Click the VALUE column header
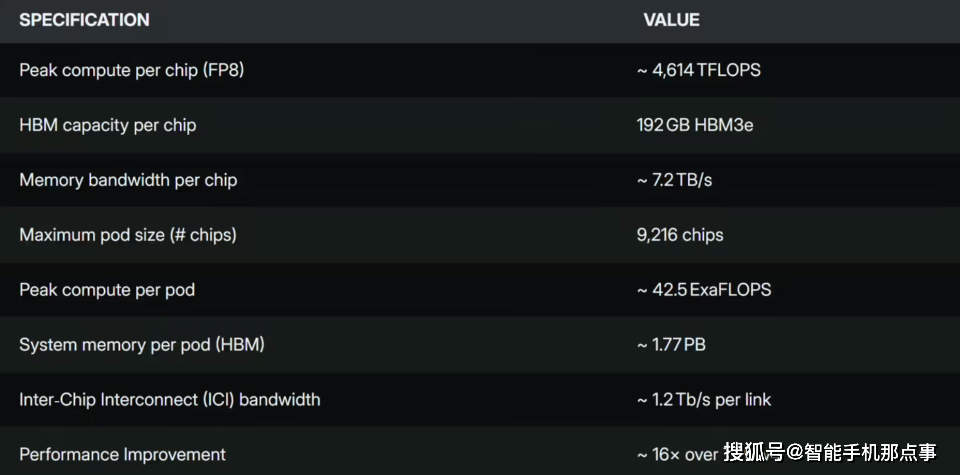The width and height of the screenshot is (960, 475). 671,20
